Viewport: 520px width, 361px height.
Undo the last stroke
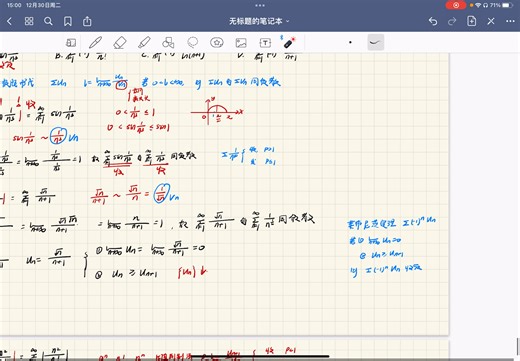pos(433,21)
